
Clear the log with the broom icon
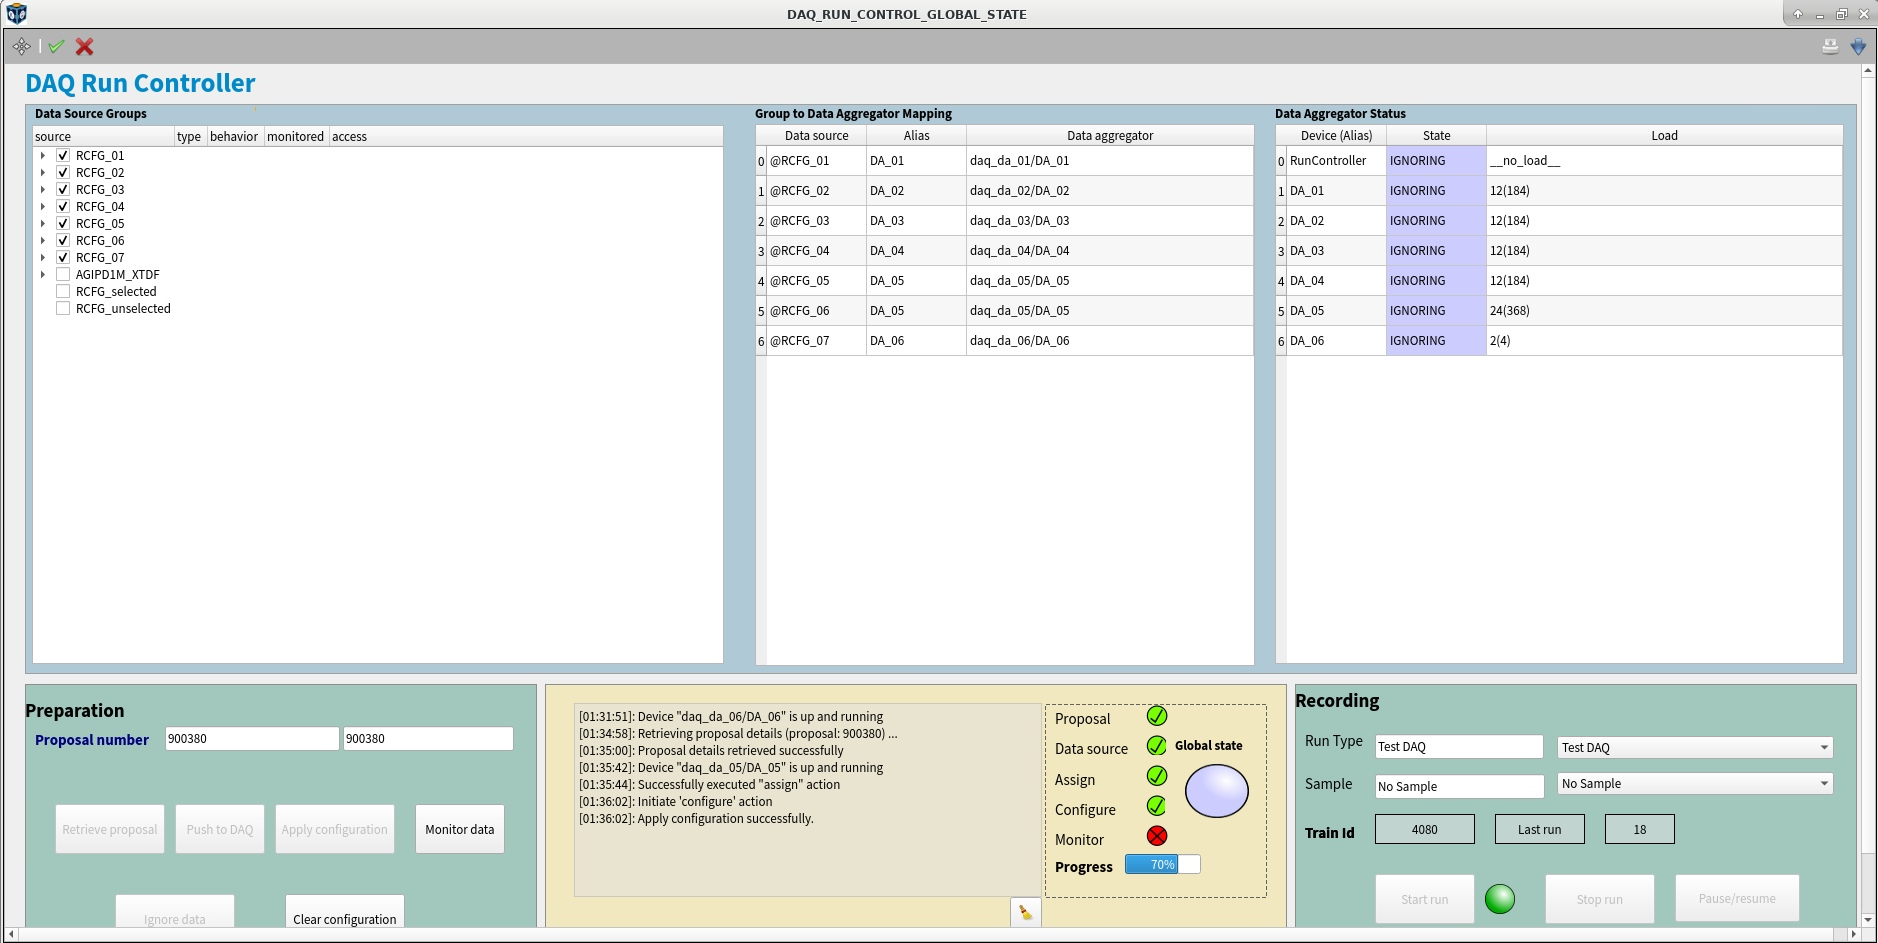click(1026, 912)
